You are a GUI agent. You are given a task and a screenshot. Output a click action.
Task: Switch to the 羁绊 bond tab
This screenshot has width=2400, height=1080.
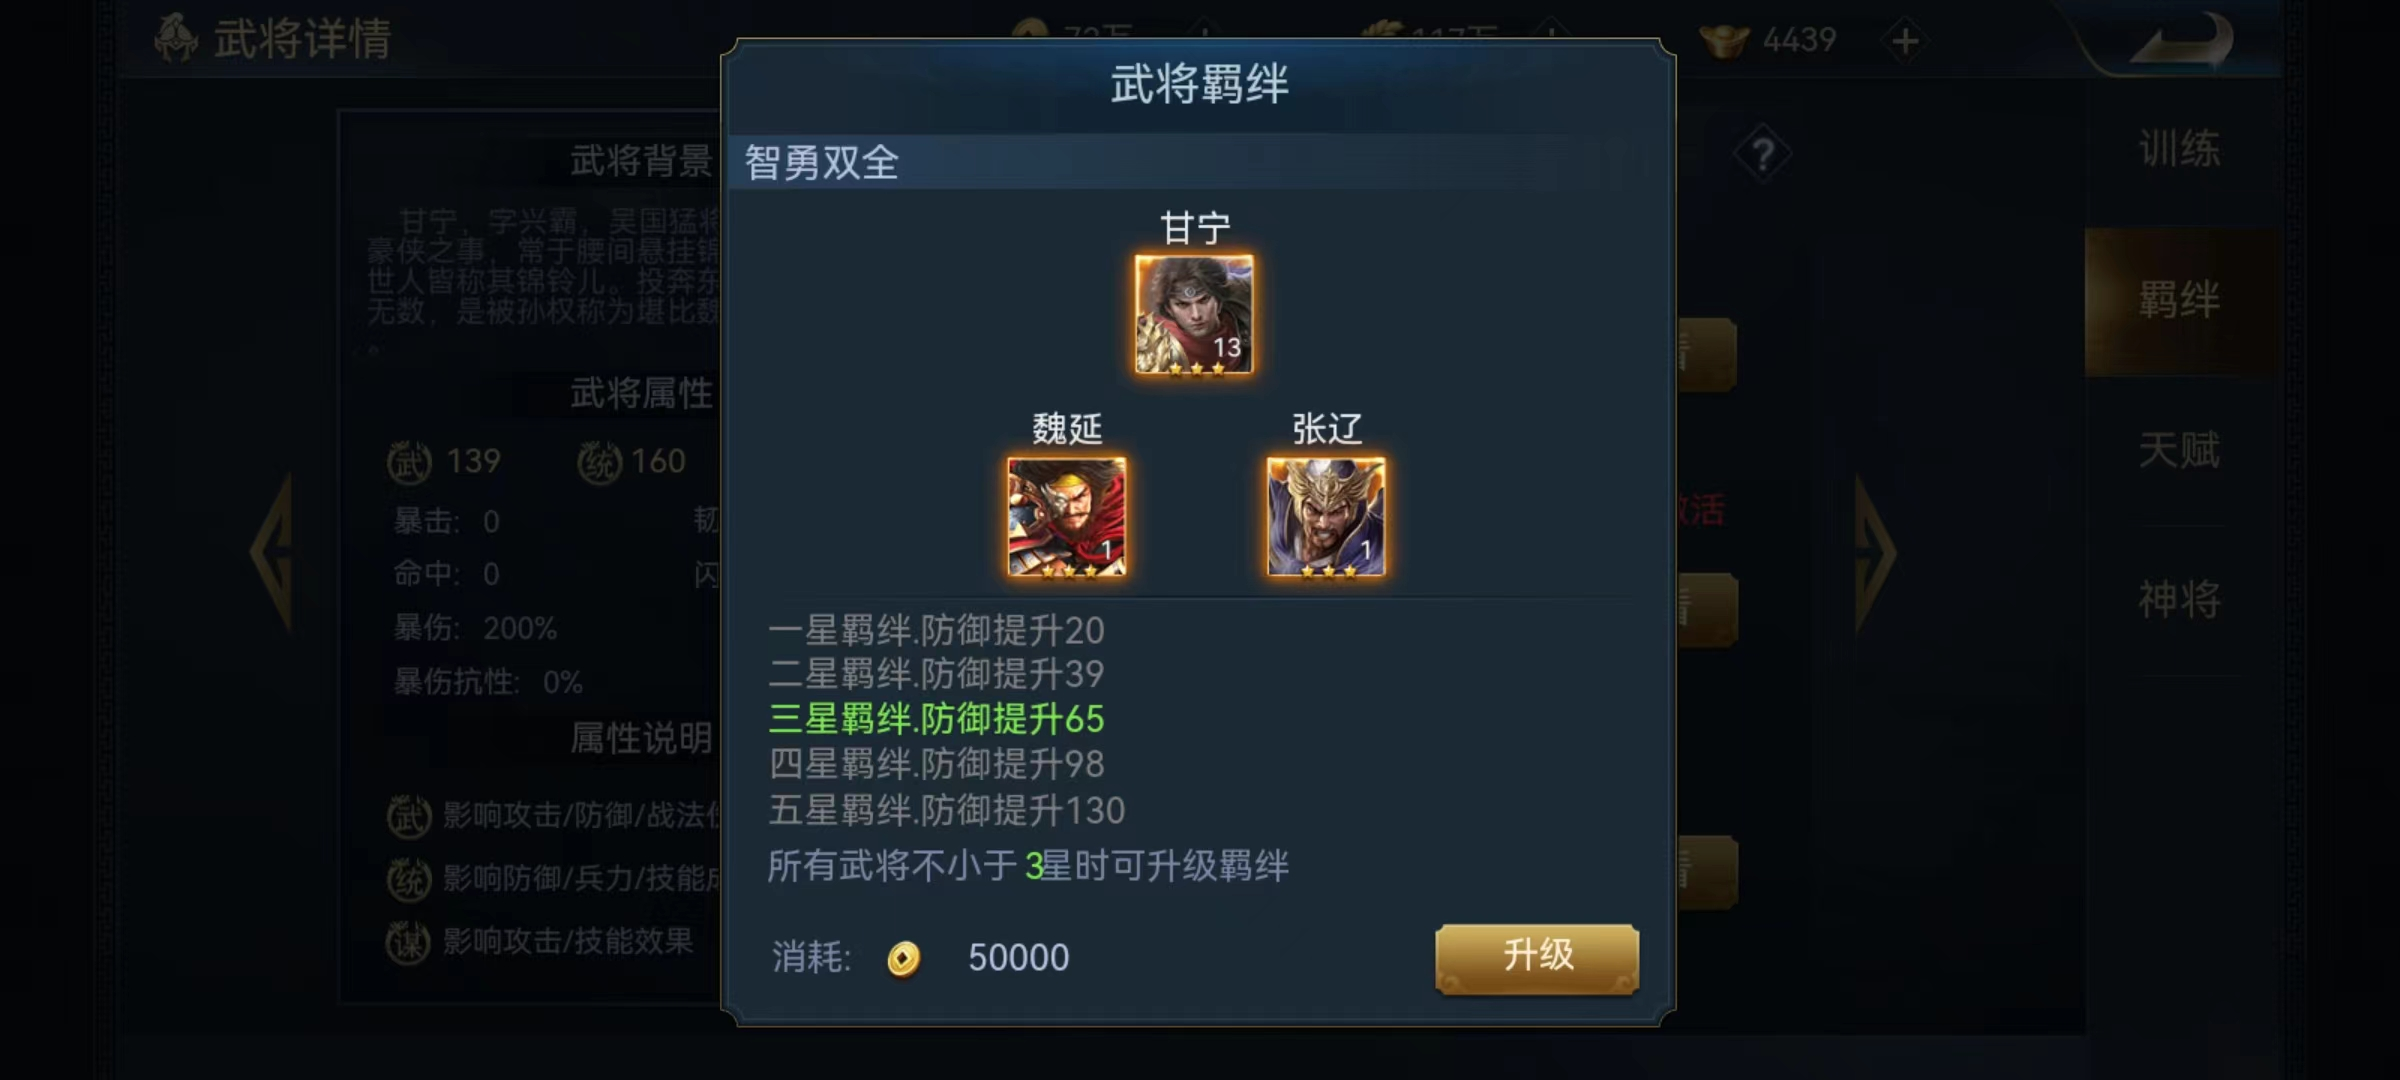[2180, 300]
